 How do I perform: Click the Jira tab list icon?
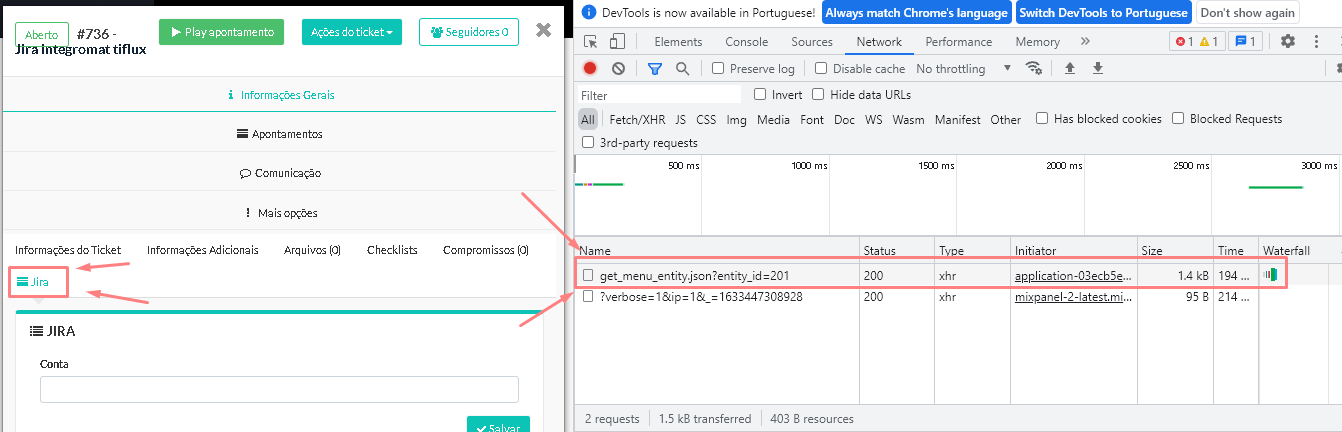click(x=23, y=282)
